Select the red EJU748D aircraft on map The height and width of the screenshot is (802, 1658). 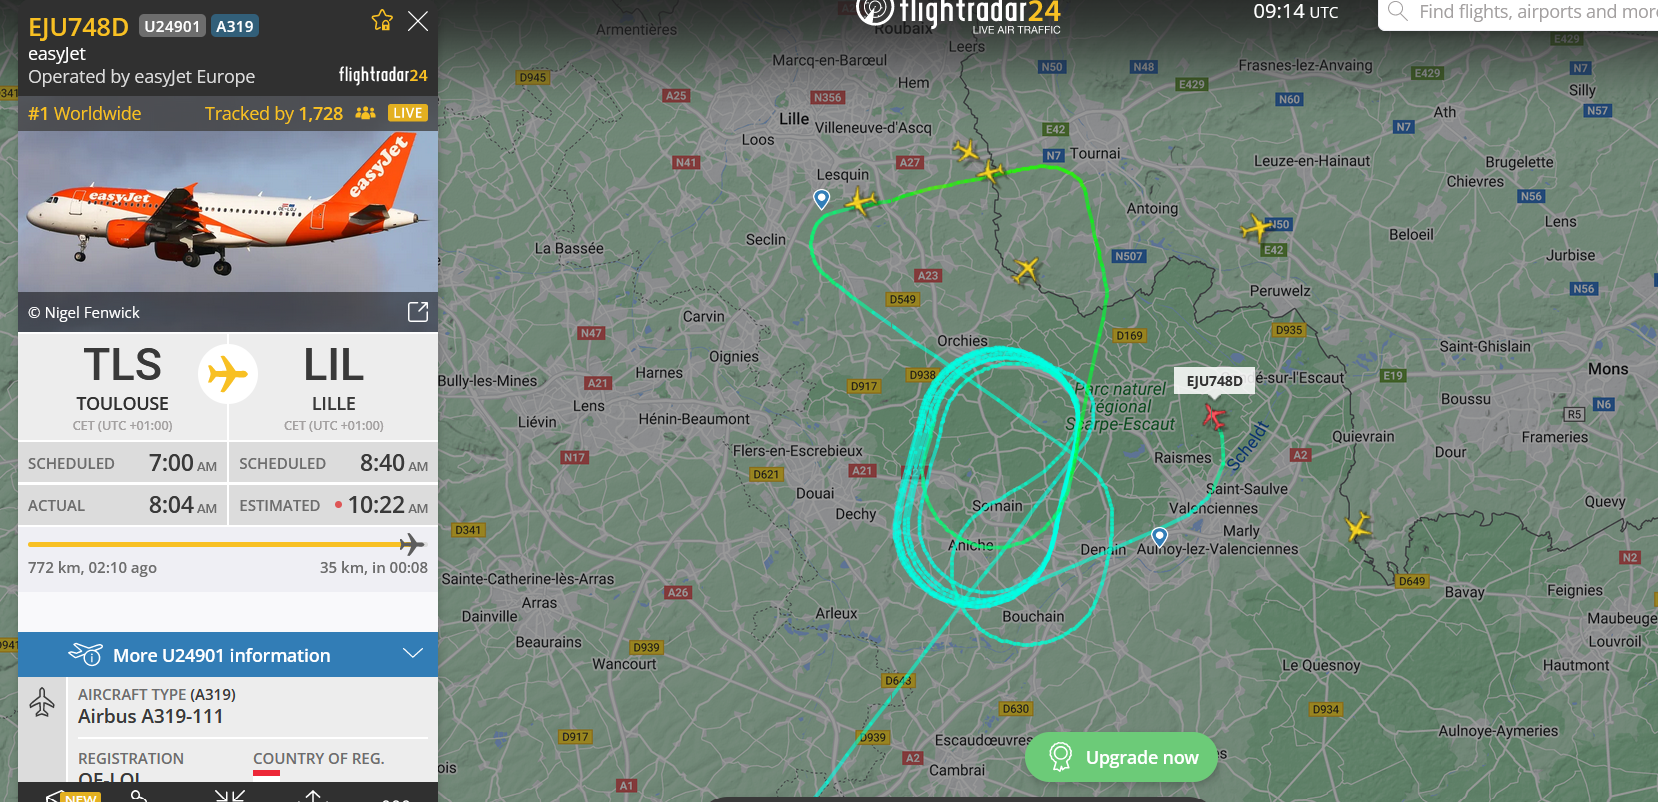click(x=1214, y=415)
